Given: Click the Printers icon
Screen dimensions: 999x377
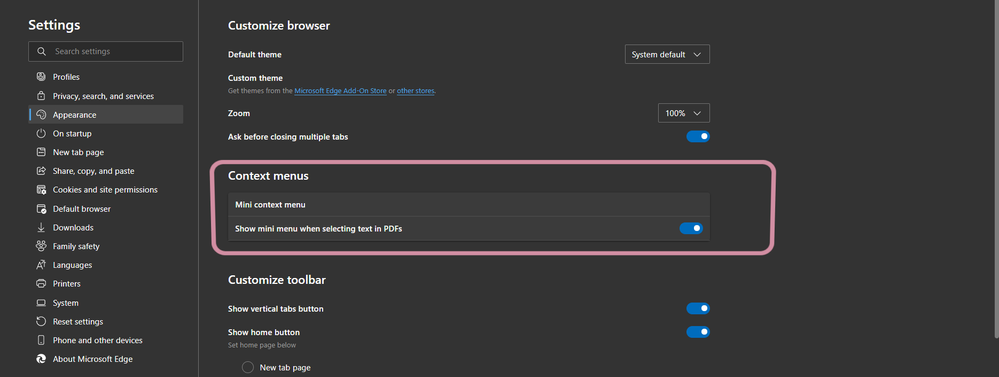Looking at the screenshot, I should tap(41, 283).
